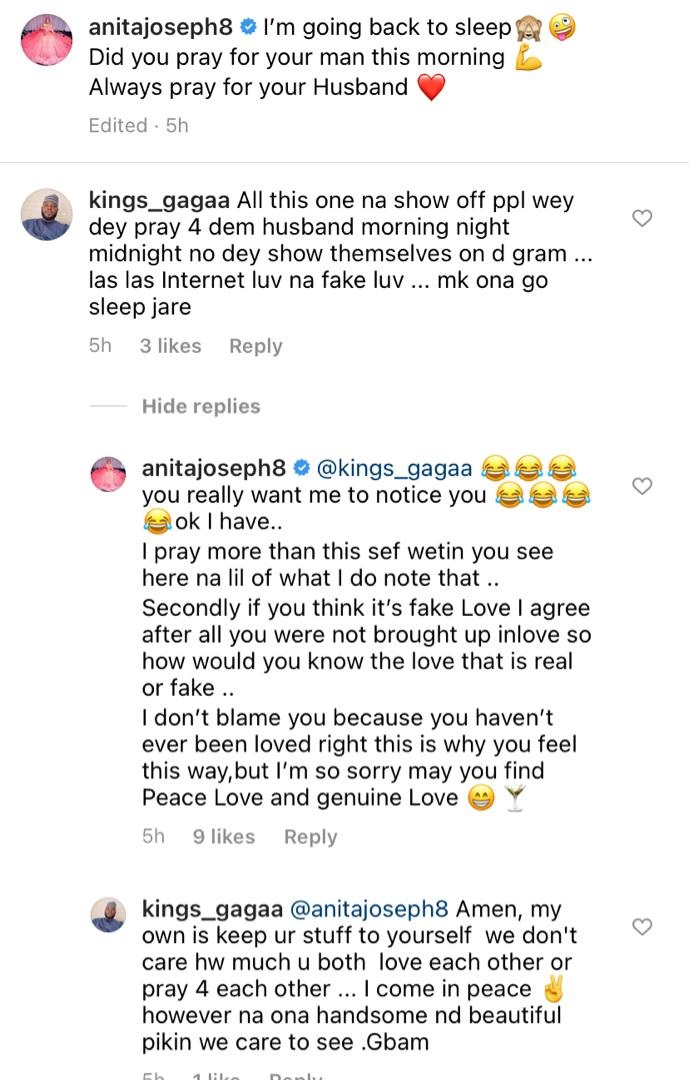The width and height of the screenshot is (689, 1080).
Task: Open anitajoseph8 username in the reply thread
Action: [x=214, y=467]
